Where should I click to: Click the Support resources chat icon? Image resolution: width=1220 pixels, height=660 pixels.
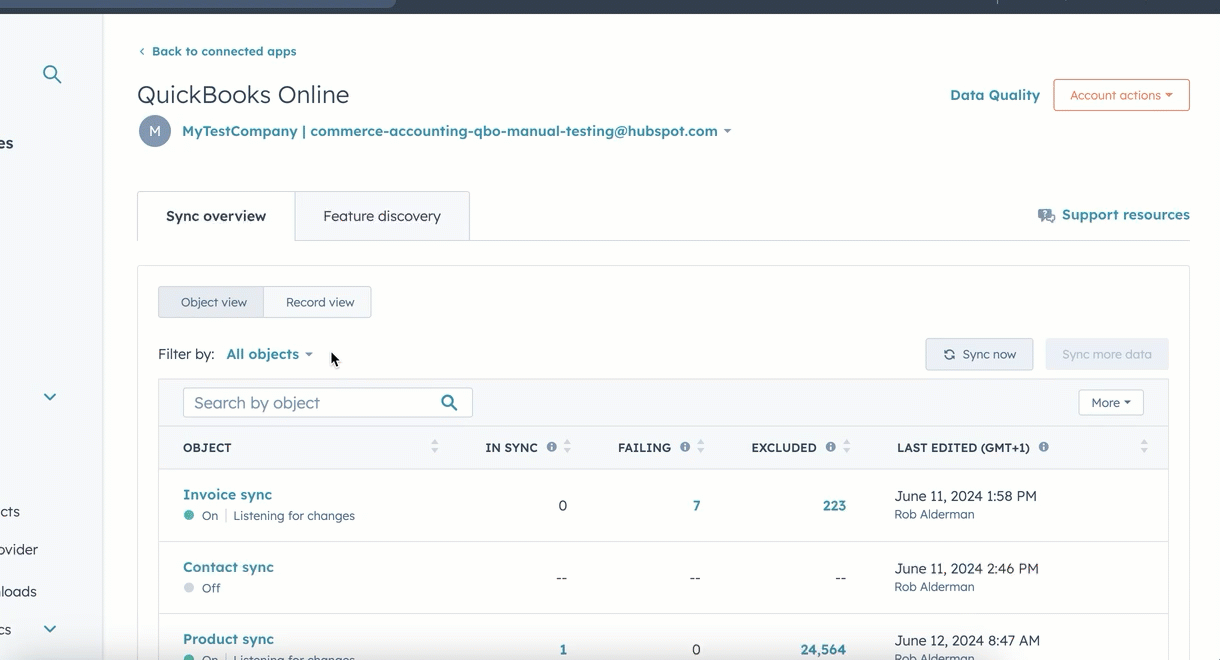pyautogui.click(x=1046, y=215)
